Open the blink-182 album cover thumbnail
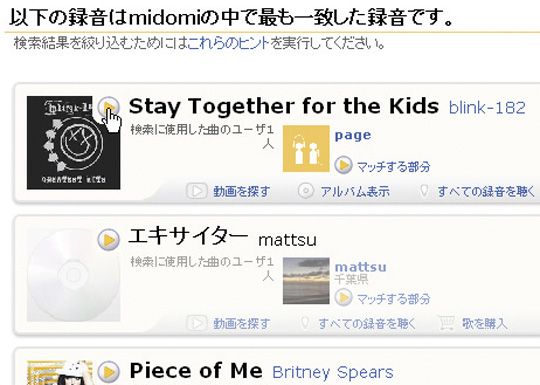540x385 pixels. pos(73,143)
